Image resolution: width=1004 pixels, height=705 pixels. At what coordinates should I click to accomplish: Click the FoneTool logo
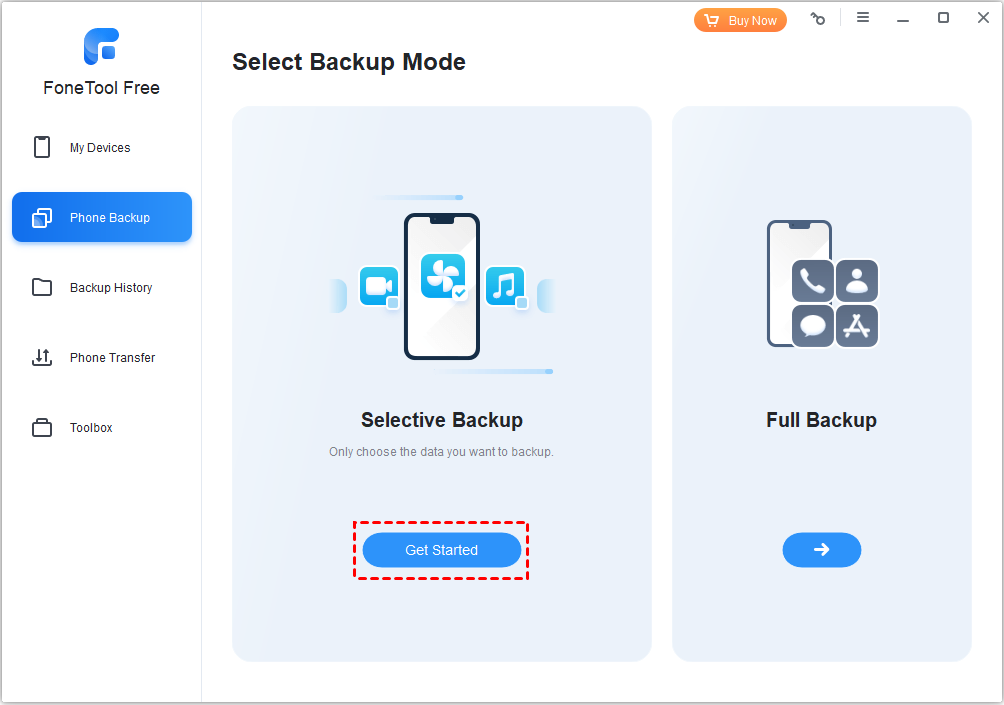point(101,46)
